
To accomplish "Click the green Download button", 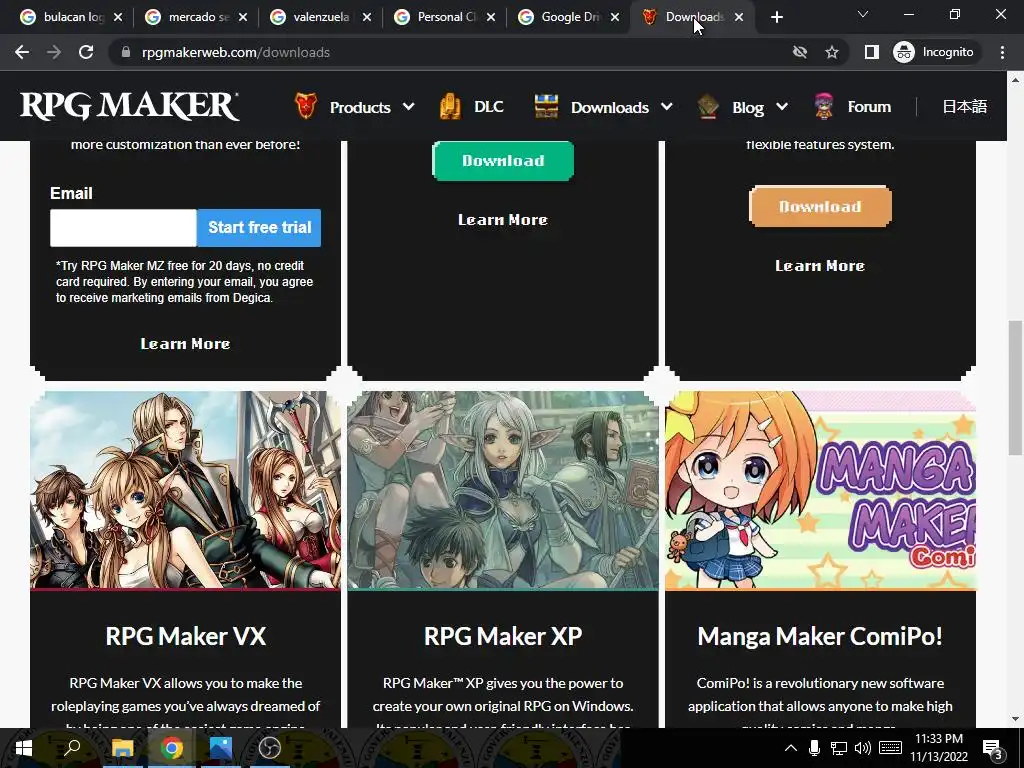I will tap(503, 161).
